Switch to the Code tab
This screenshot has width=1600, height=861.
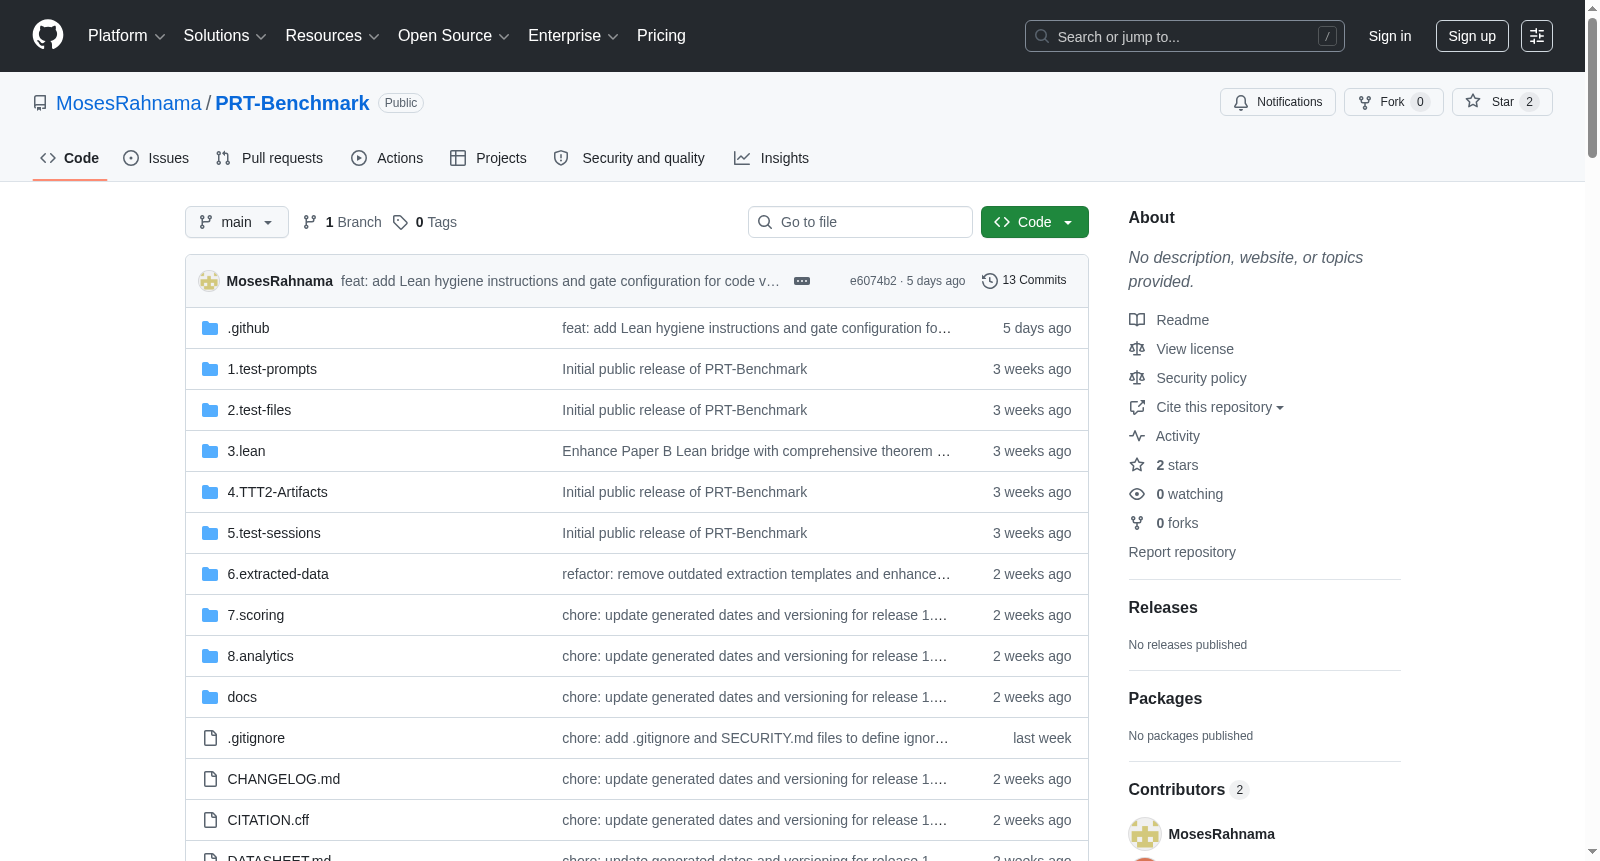click(x=70, y=158)
